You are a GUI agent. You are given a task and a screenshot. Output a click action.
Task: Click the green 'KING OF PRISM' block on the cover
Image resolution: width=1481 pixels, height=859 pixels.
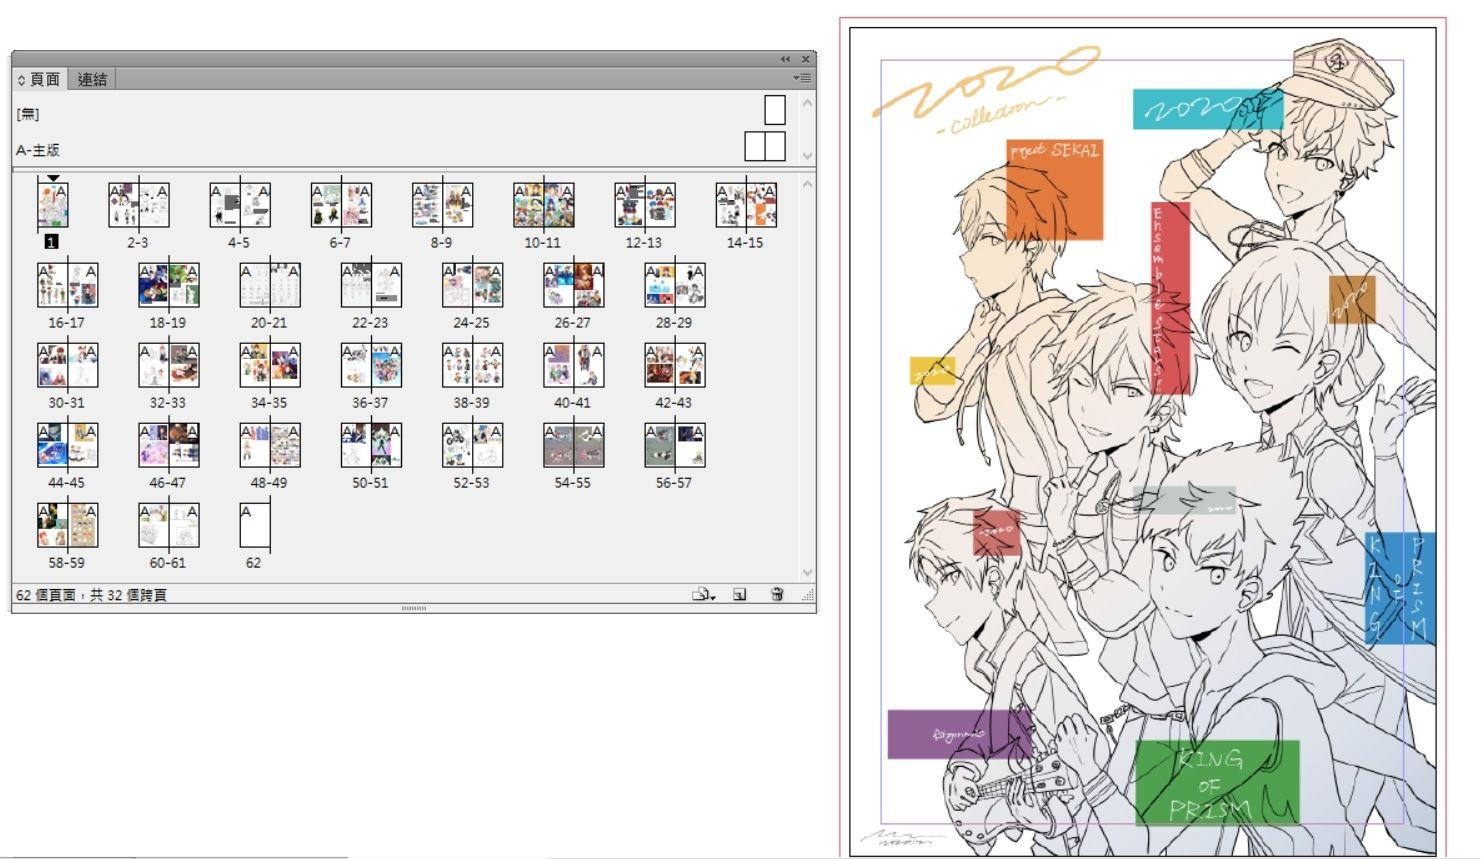coord(1217,782)
